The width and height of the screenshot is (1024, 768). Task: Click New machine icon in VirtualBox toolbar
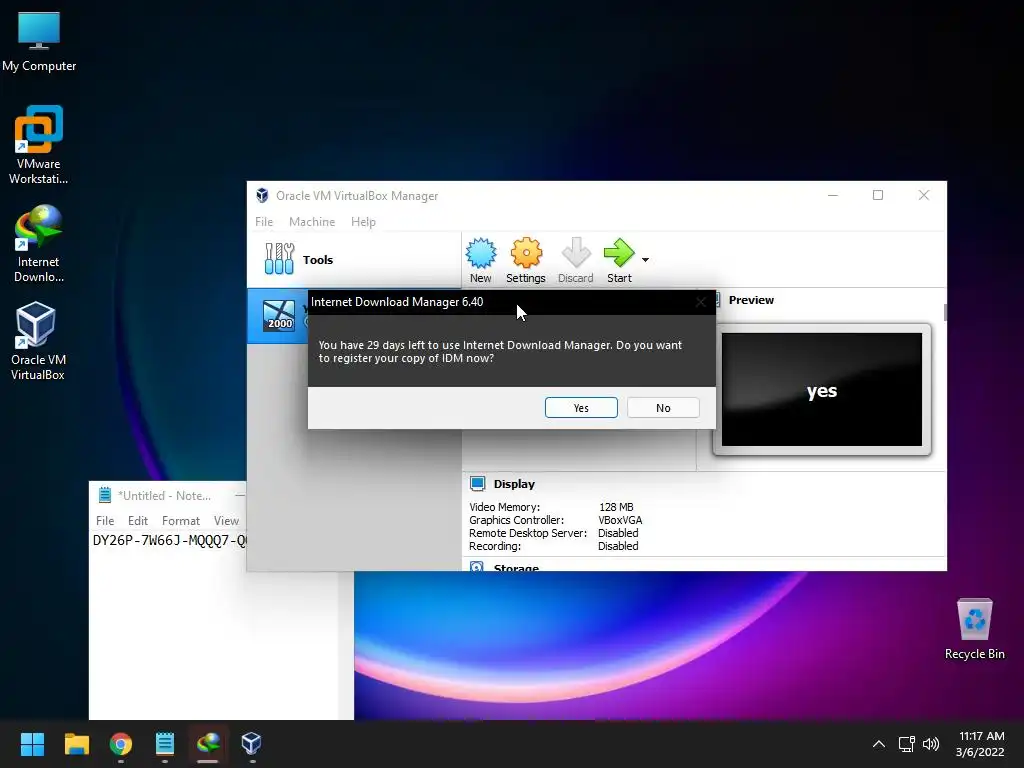[481, 260]
